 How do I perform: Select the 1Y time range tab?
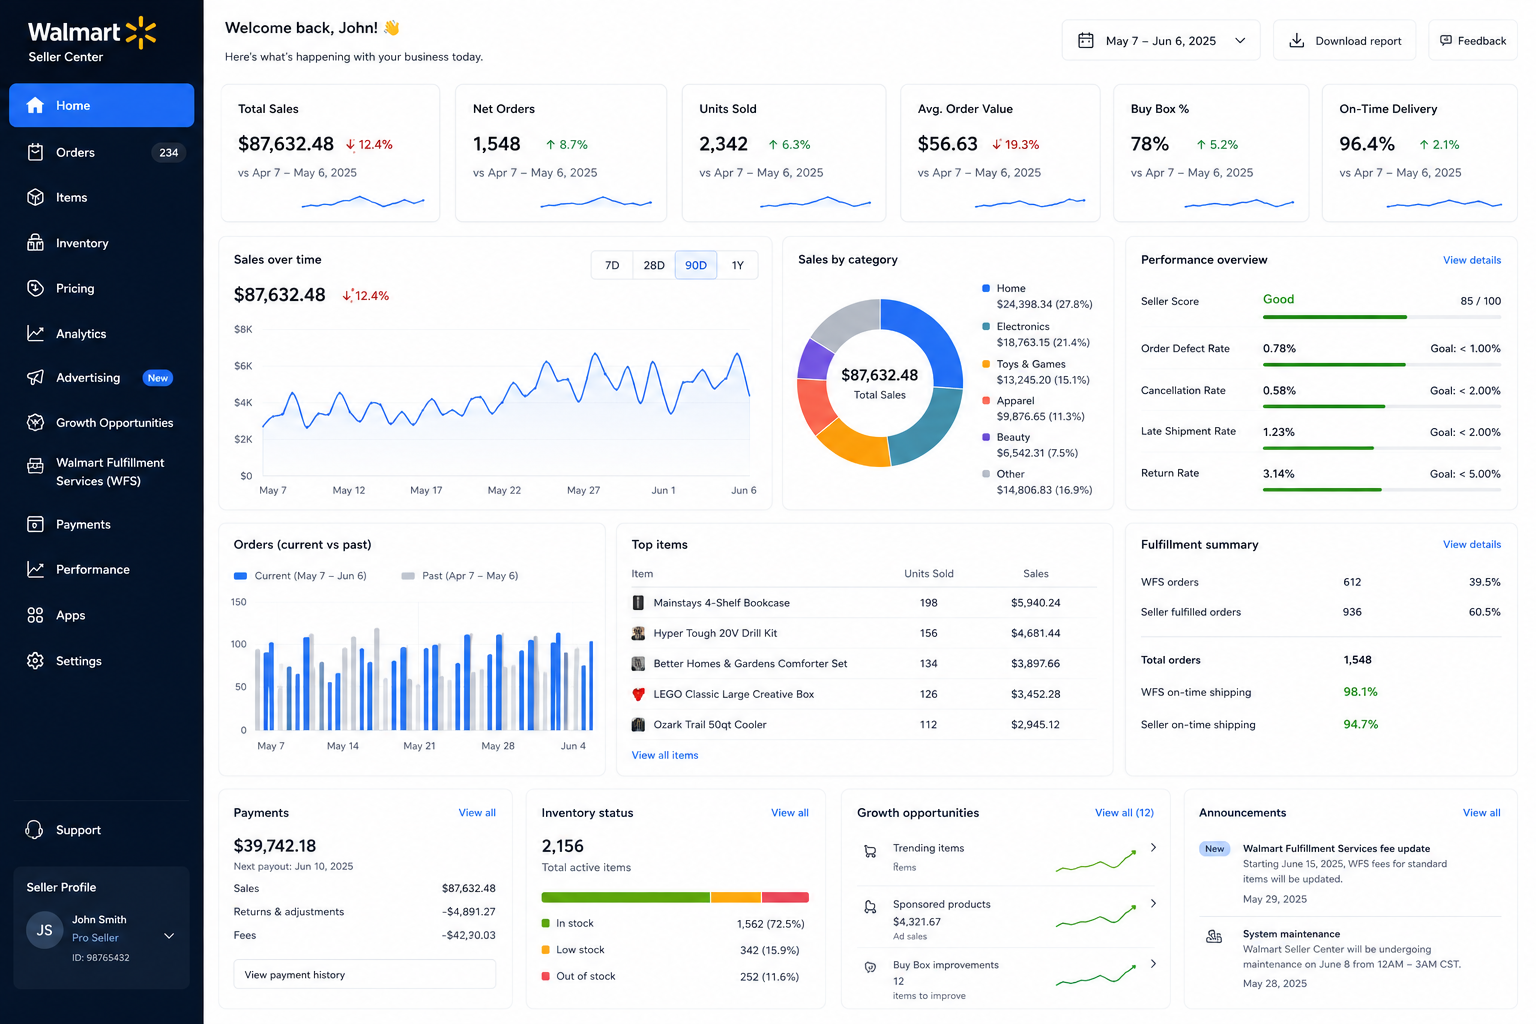click(738, 265)
